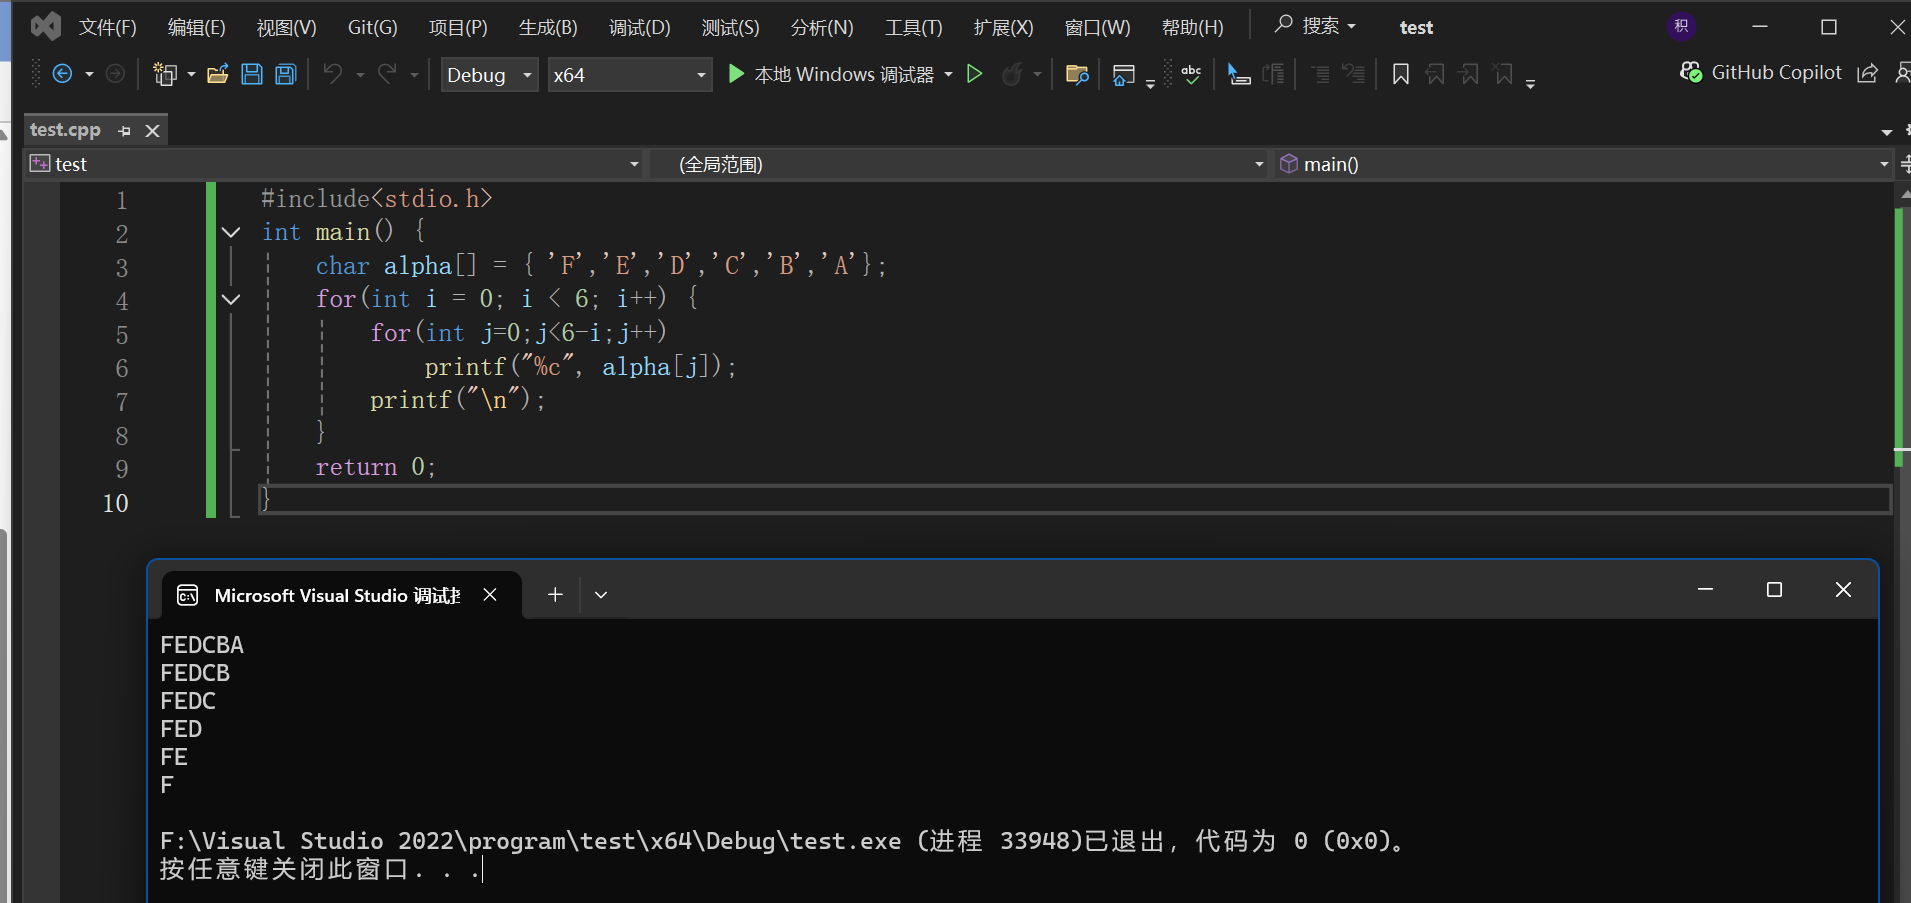The width and height of the screenshot is (1911, 903).
Task: Open the 调试(D) menu
Action: (639, 27)
